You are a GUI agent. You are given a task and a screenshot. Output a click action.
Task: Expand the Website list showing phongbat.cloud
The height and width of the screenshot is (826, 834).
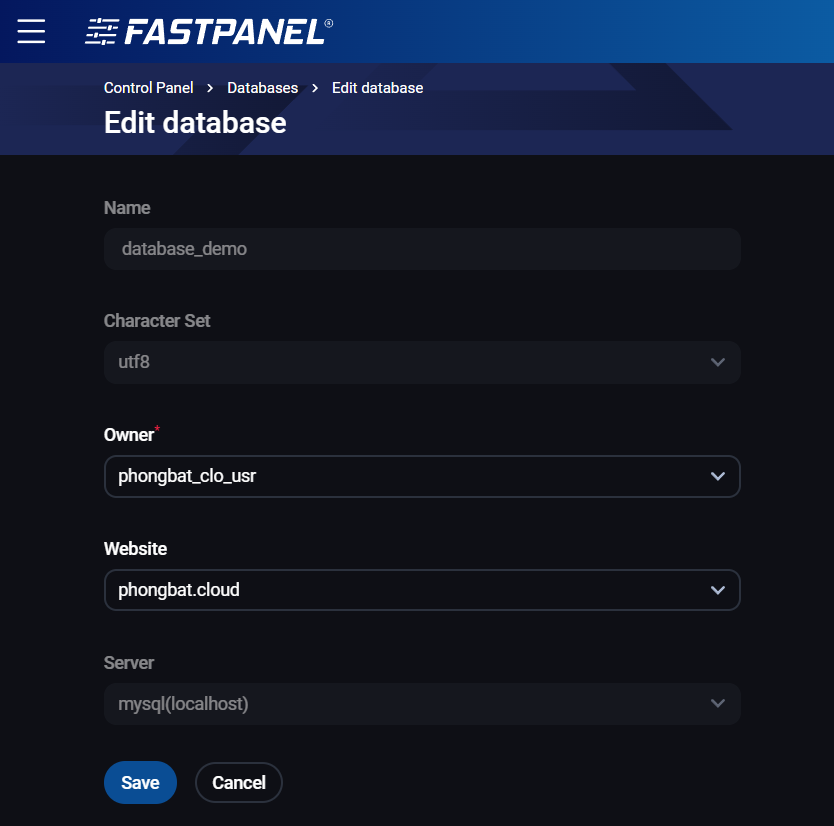(400, 590)
